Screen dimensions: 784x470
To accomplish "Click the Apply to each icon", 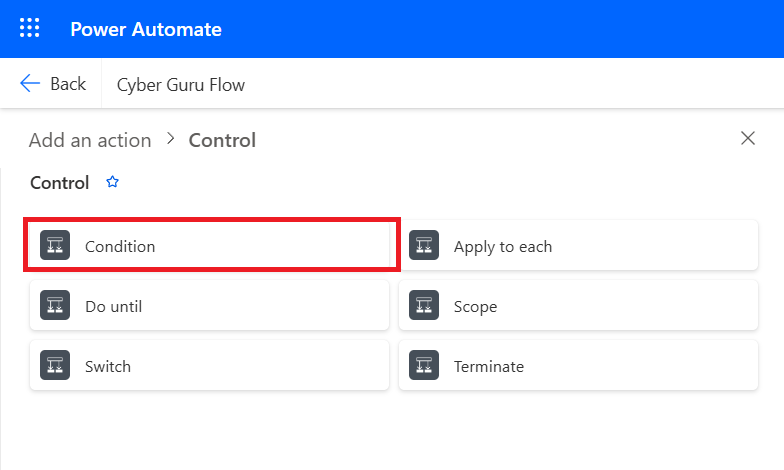I will click(x=424, y=245).
